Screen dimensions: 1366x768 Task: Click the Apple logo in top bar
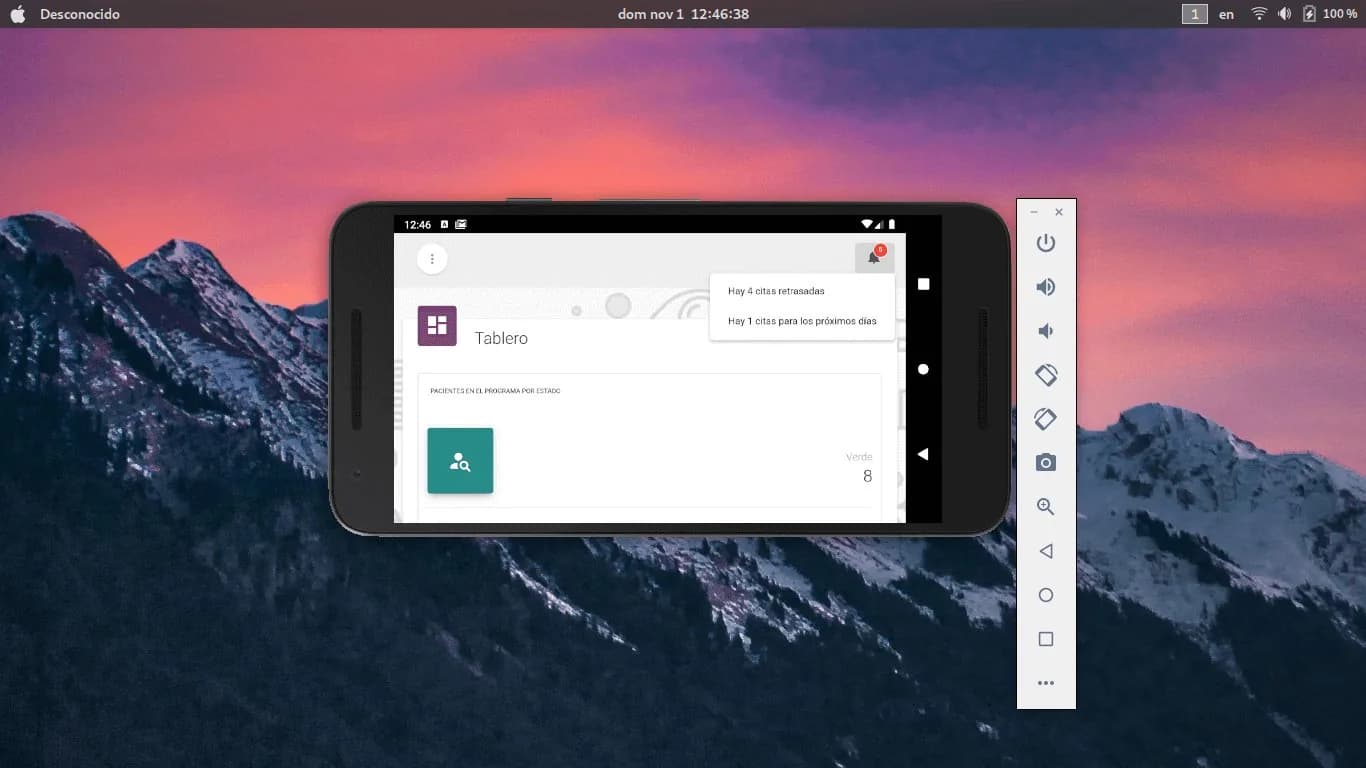pyautogui.click(x=17, y=14)
